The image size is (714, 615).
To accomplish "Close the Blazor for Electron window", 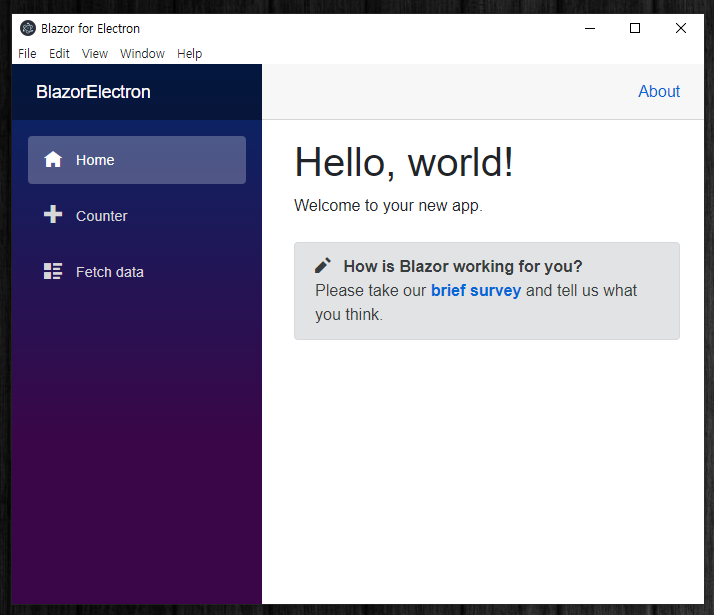I will pyautogui.click(x=681, y=28).
